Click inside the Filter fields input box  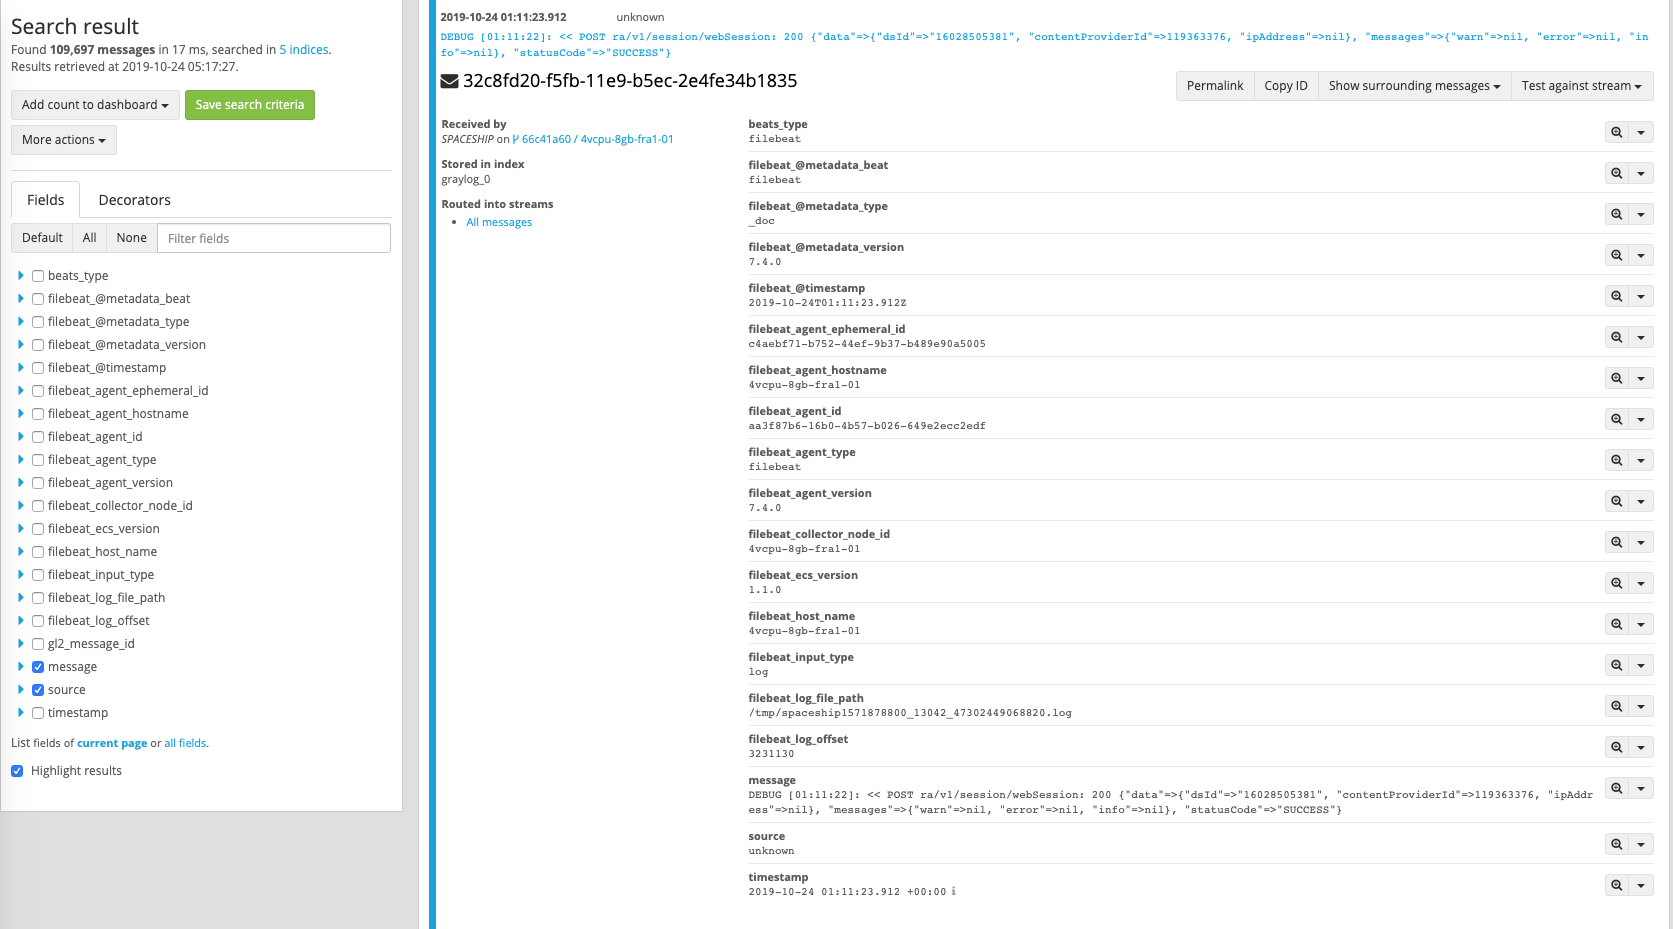click(273, 237)
